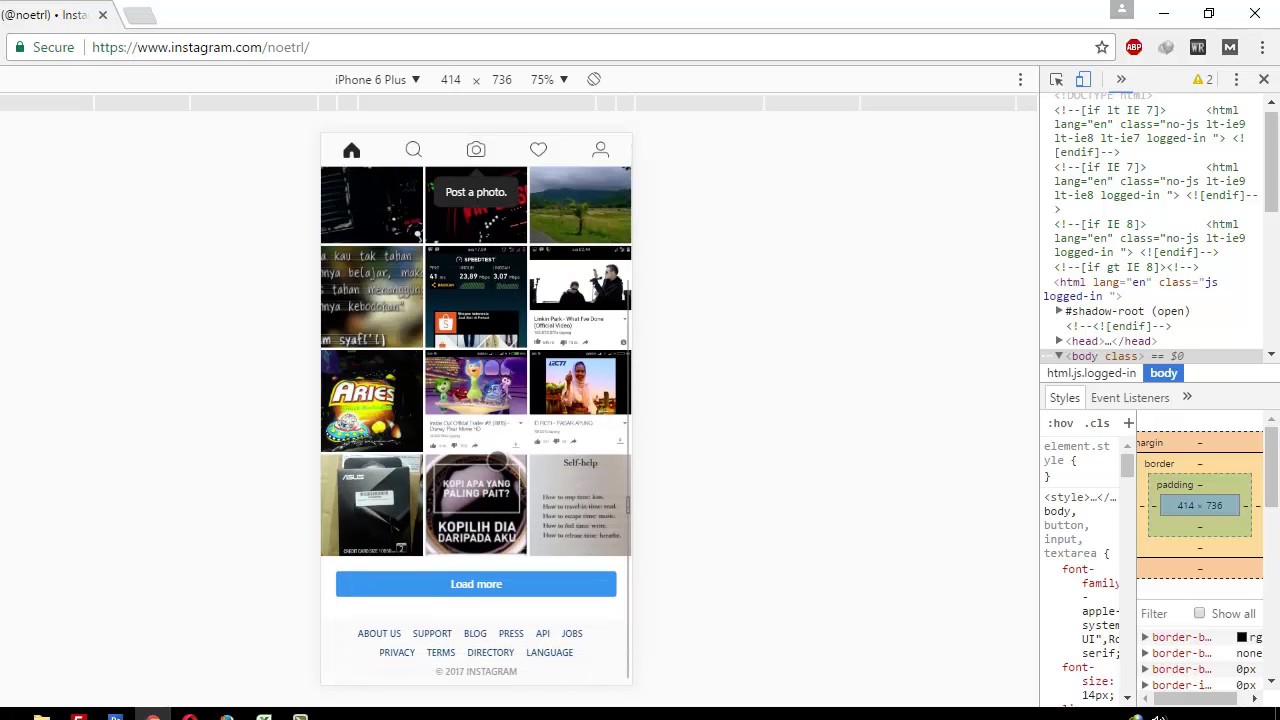Click the Adblock Plus extension icon

[x=1134, y=47]
